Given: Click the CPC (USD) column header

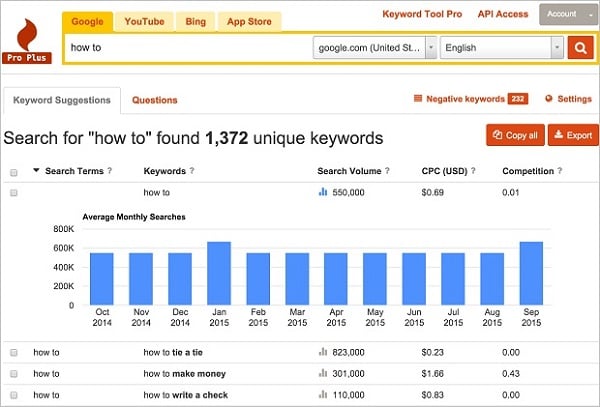Looking at the screenshot, I should point(445,171).
